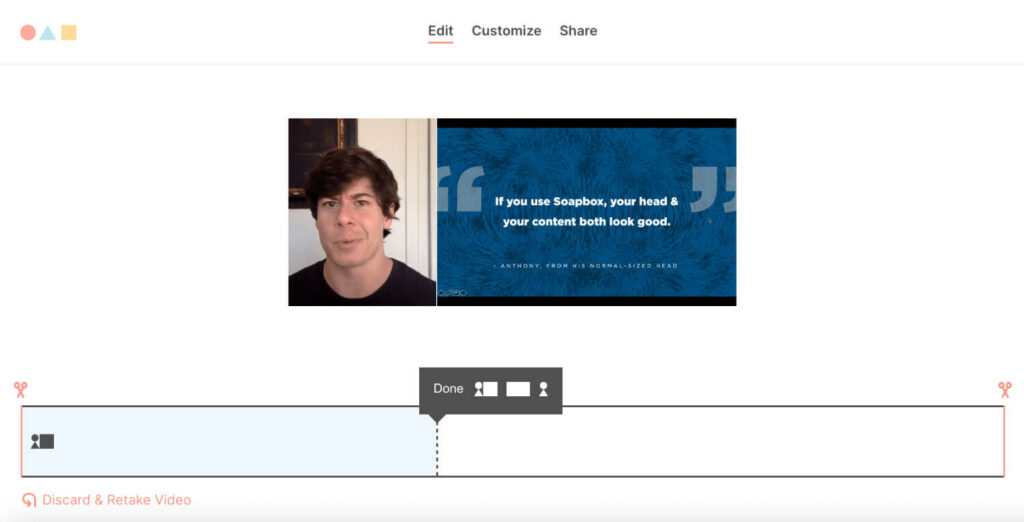Open the Share tab
The height and width of the screenshot is (522, 1024).
click(x=578, y=31)
